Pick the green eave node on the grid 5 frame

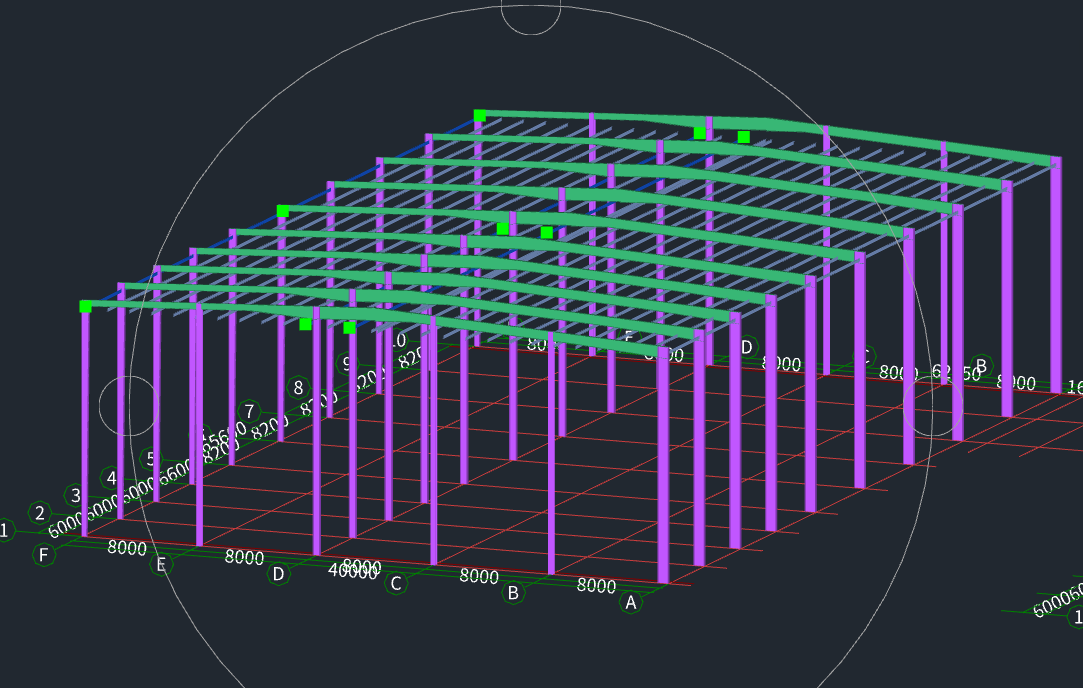282,211
